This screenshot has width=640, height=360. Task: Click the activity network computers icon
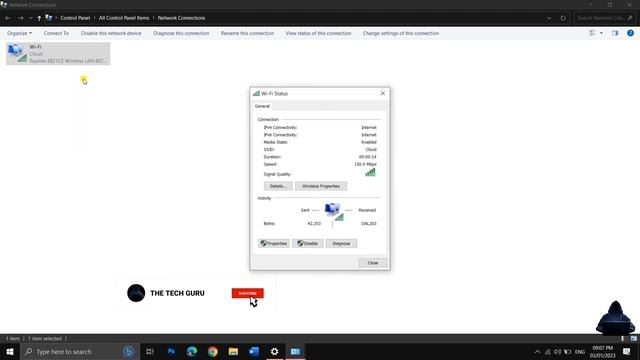tap(334, 211)
